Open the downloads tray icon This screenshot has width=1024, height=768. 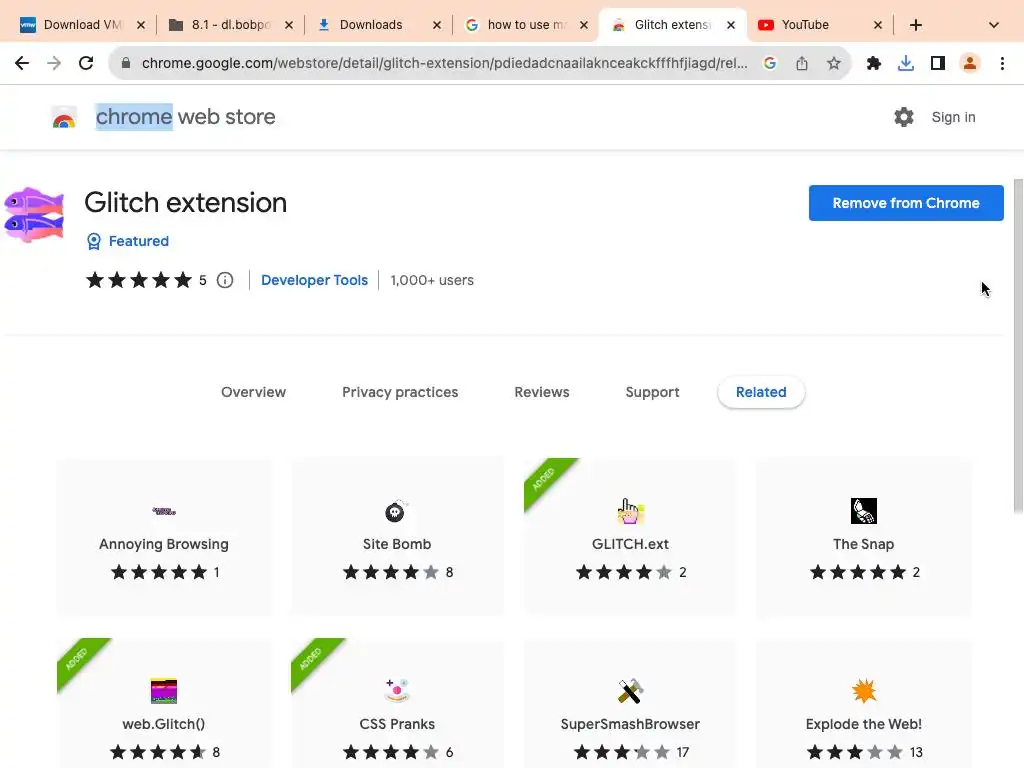coord(906,63)
